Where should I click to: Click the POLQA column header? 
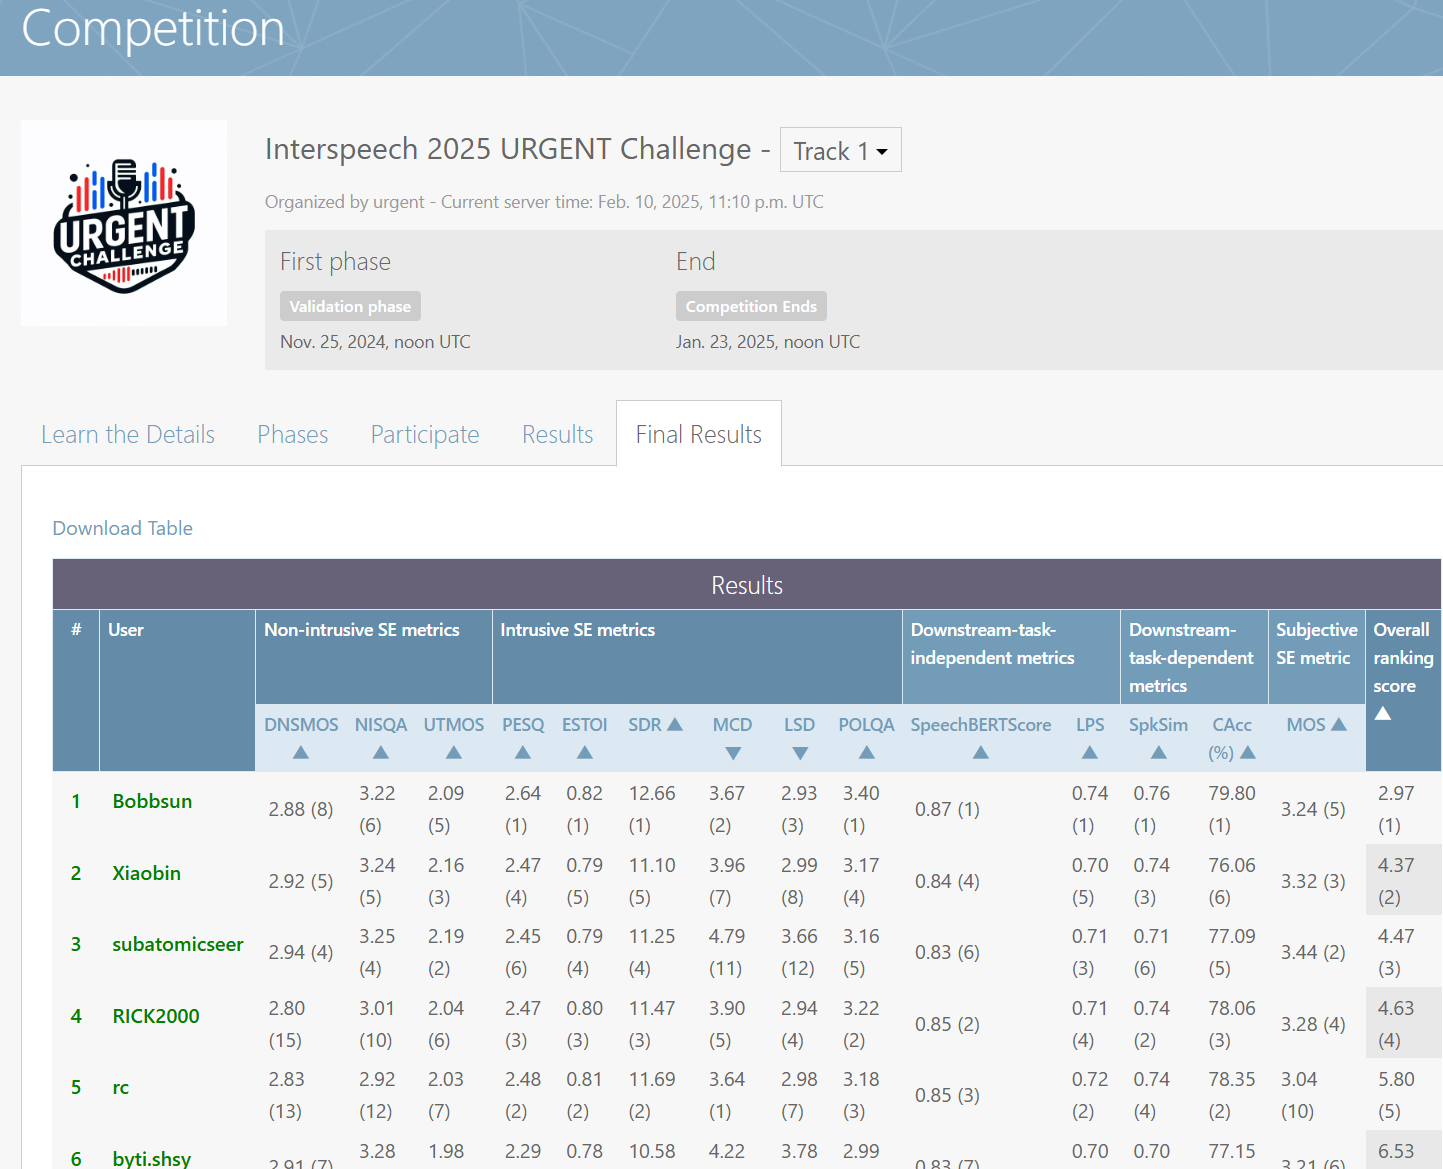tap(866, 724)
